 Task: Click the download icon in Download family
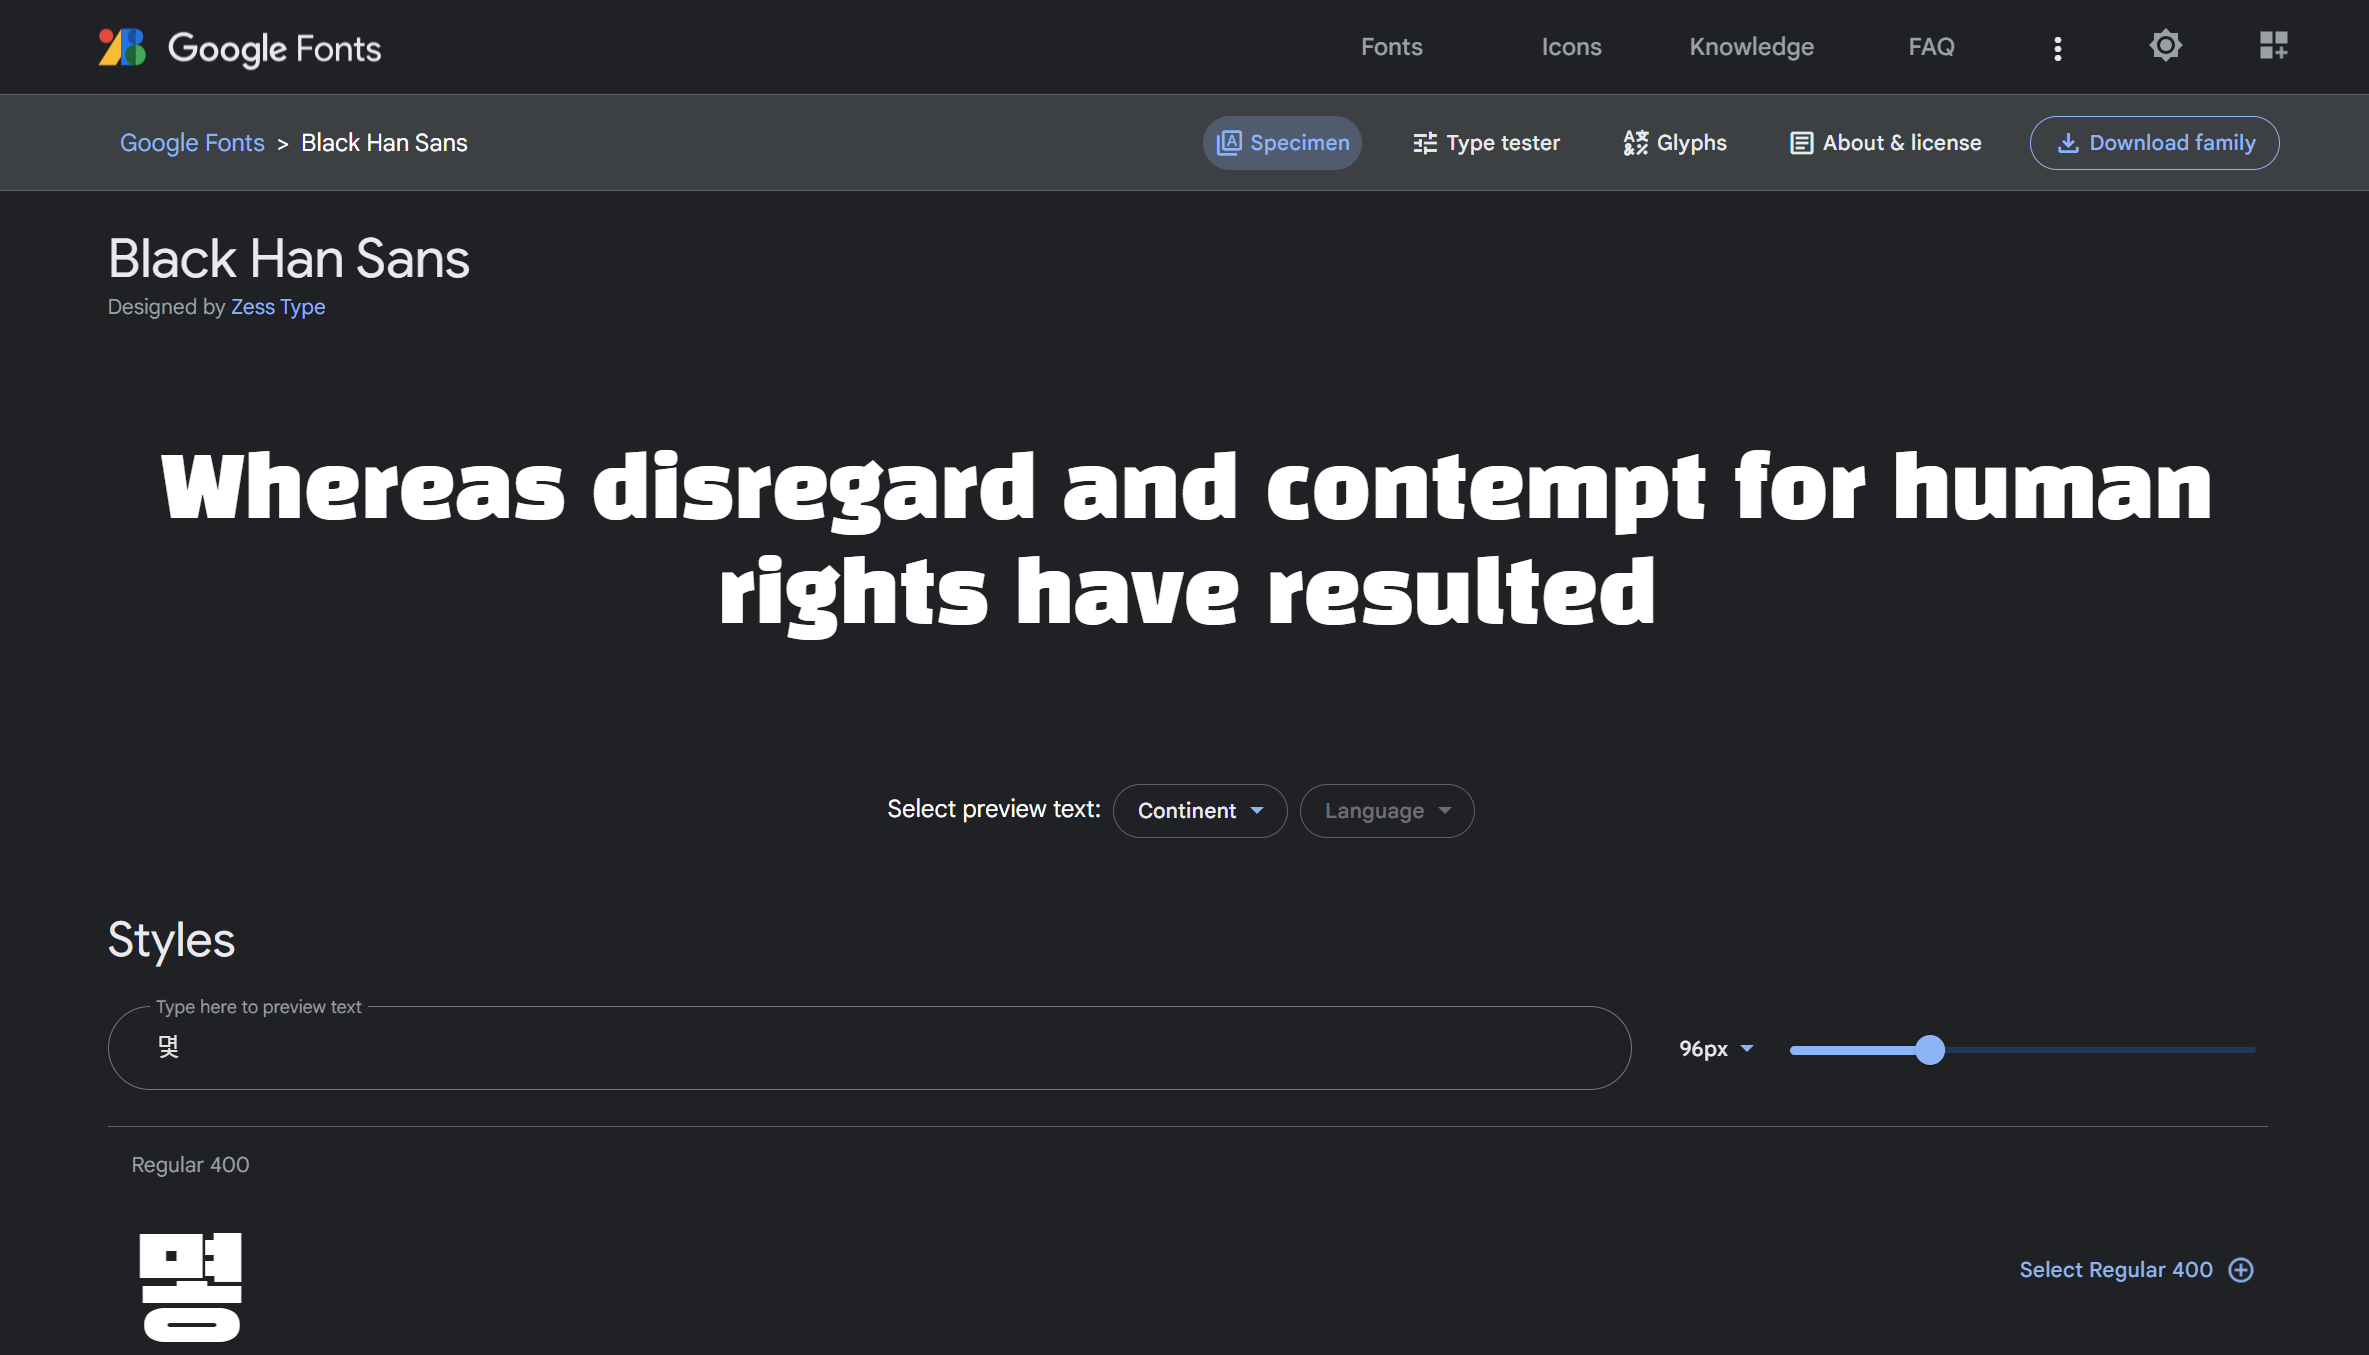pos(2068,142)
